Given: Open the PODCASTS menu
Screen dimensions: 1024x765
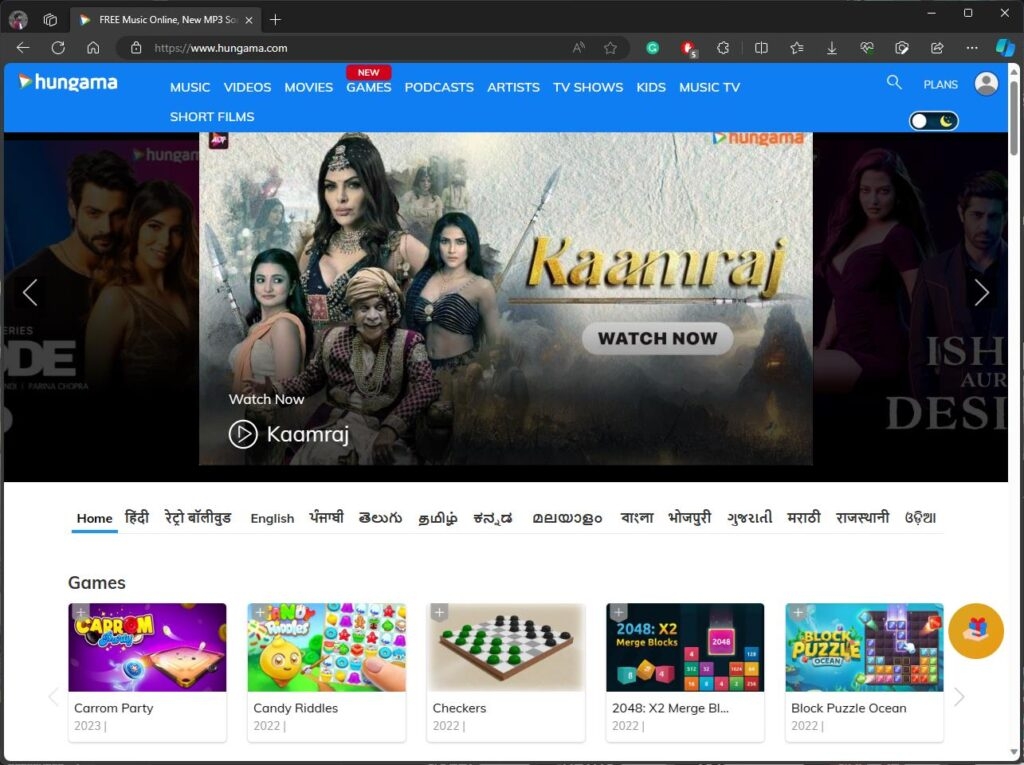Looking at the screenshot, I should coord(439,88).
